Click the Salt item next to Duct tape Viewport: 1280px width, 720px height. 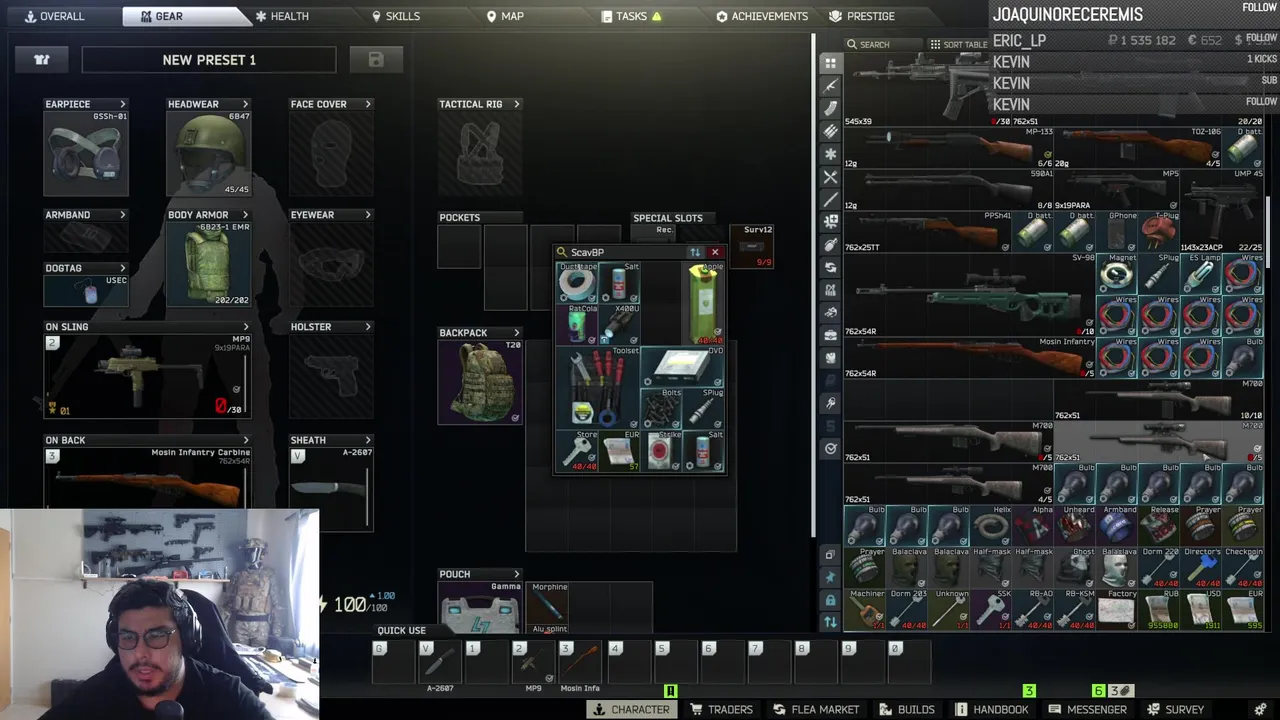[x=619, y=283]
